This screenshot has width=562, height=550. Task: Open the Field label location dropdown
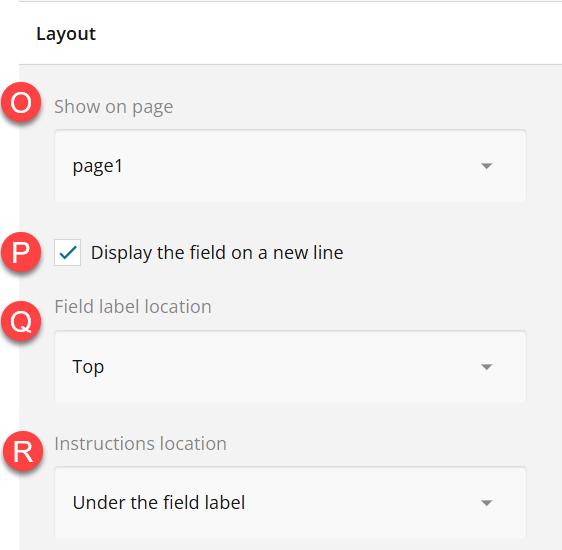(290, 367)
